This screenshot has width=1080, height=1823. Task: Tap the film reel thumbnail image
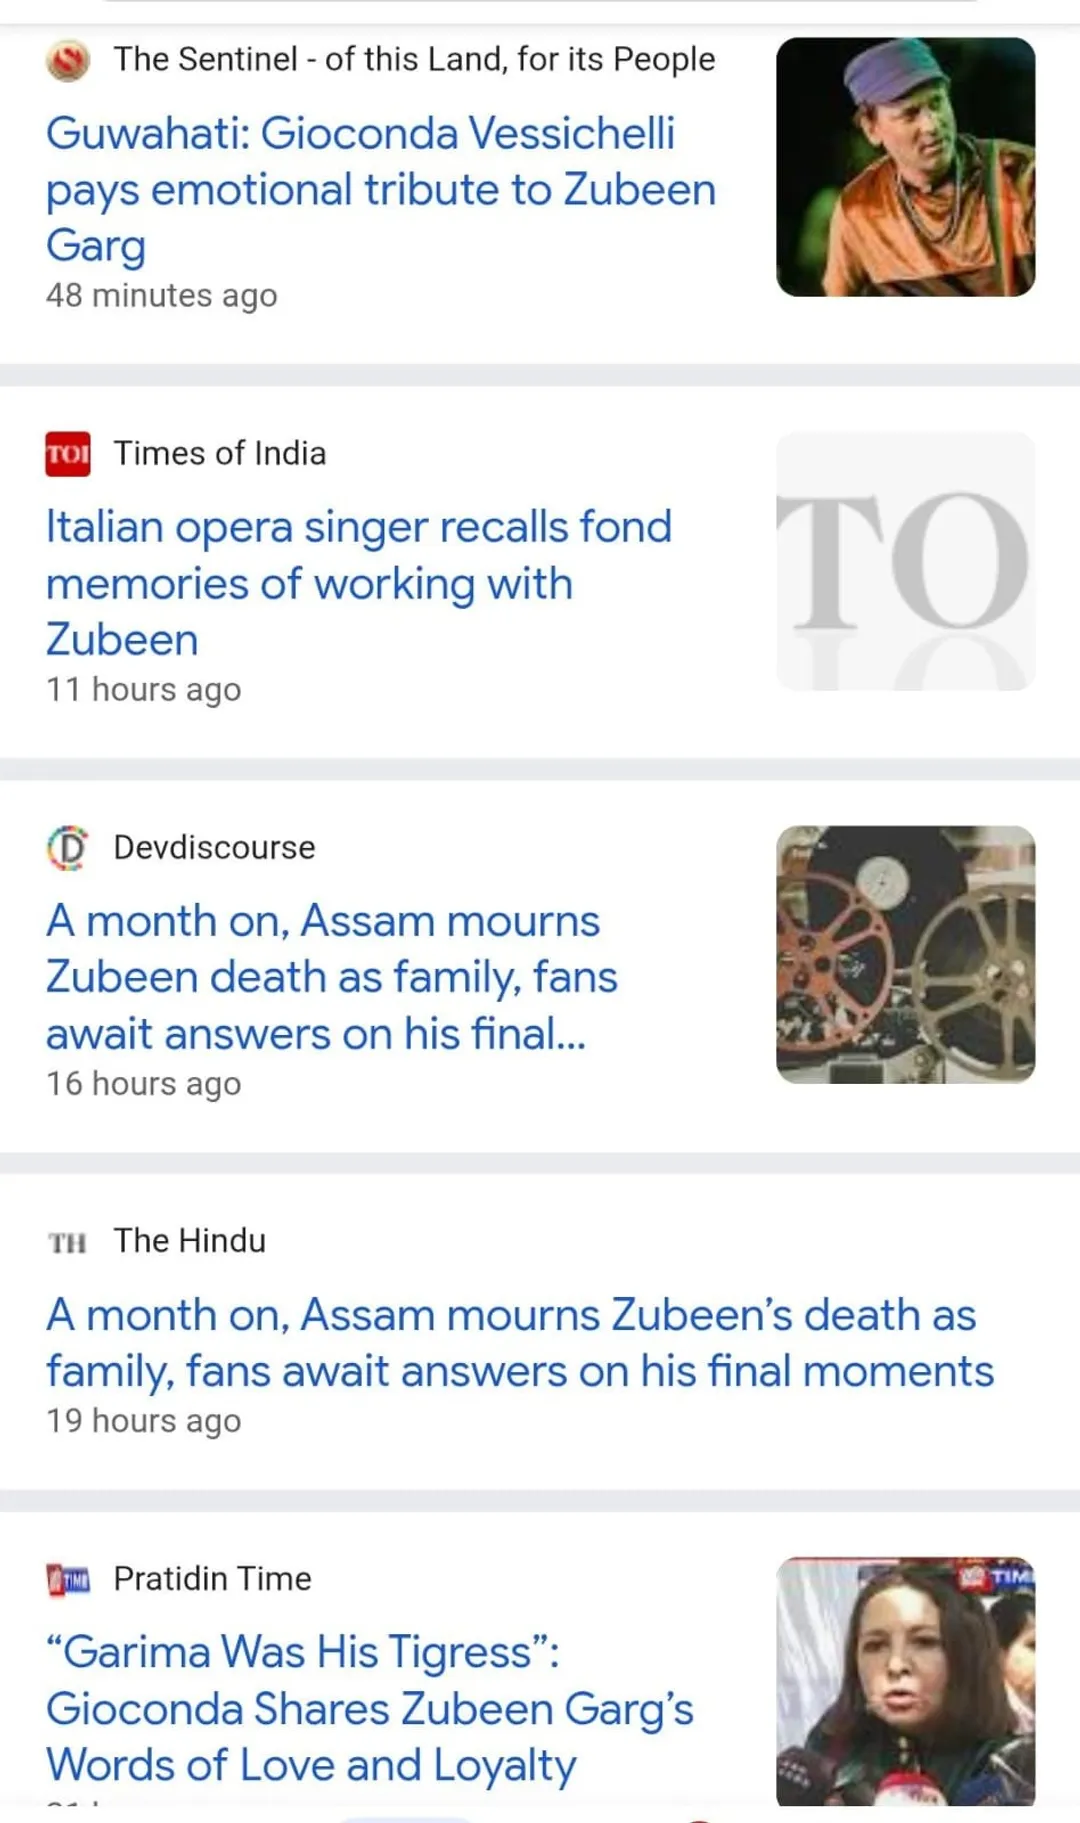(x=905, y=955)
